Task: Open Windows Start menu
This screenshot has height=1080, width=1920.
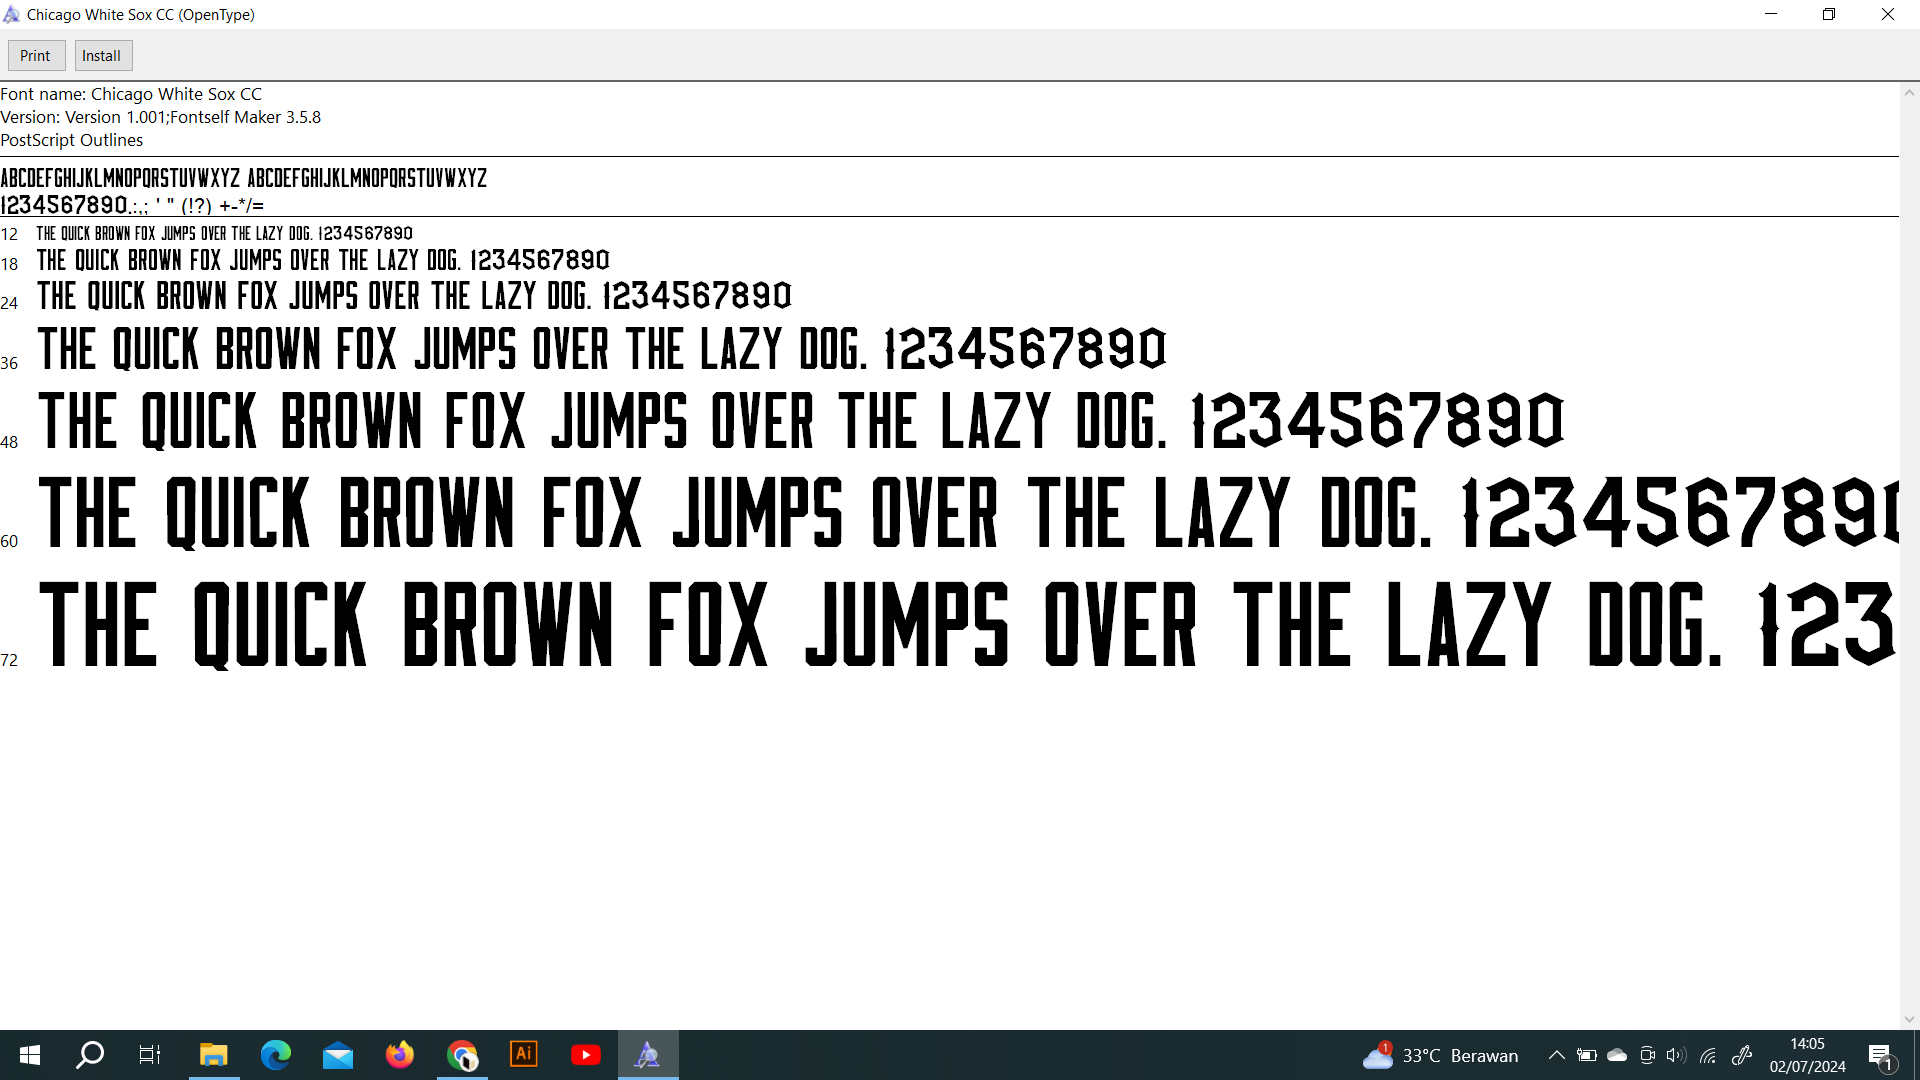Action: pos(30,1055)
